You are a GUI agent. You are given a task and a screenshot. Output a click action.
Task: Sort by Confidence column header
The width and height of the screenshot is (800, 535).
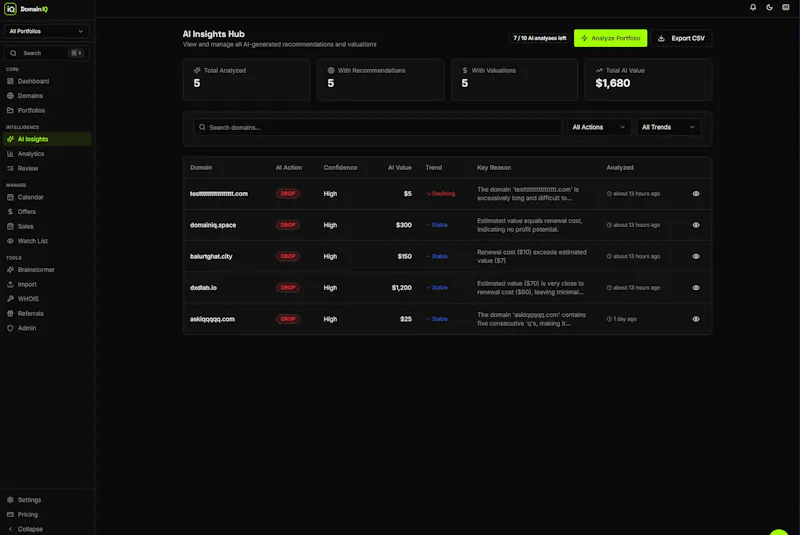(340, 168)
